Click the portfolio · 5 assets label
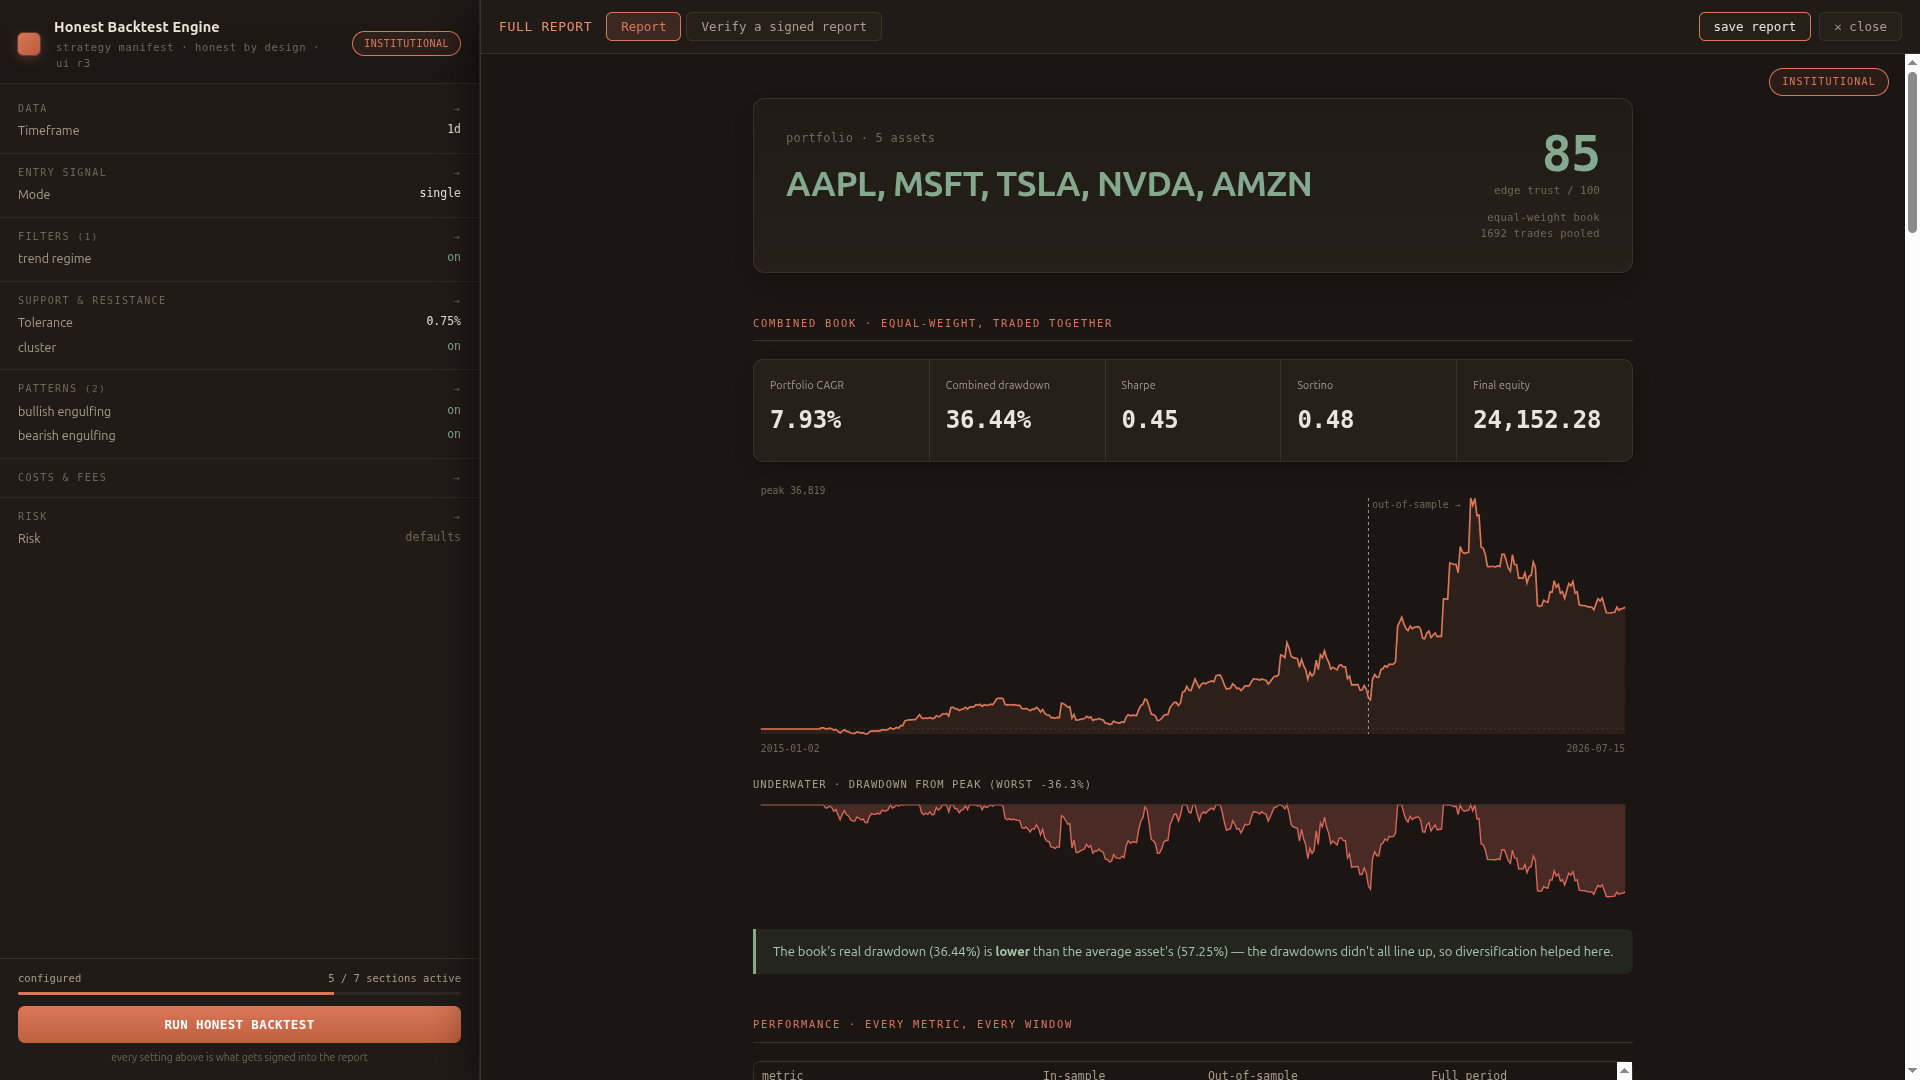 pyautogui.click(x=860, y=138)
